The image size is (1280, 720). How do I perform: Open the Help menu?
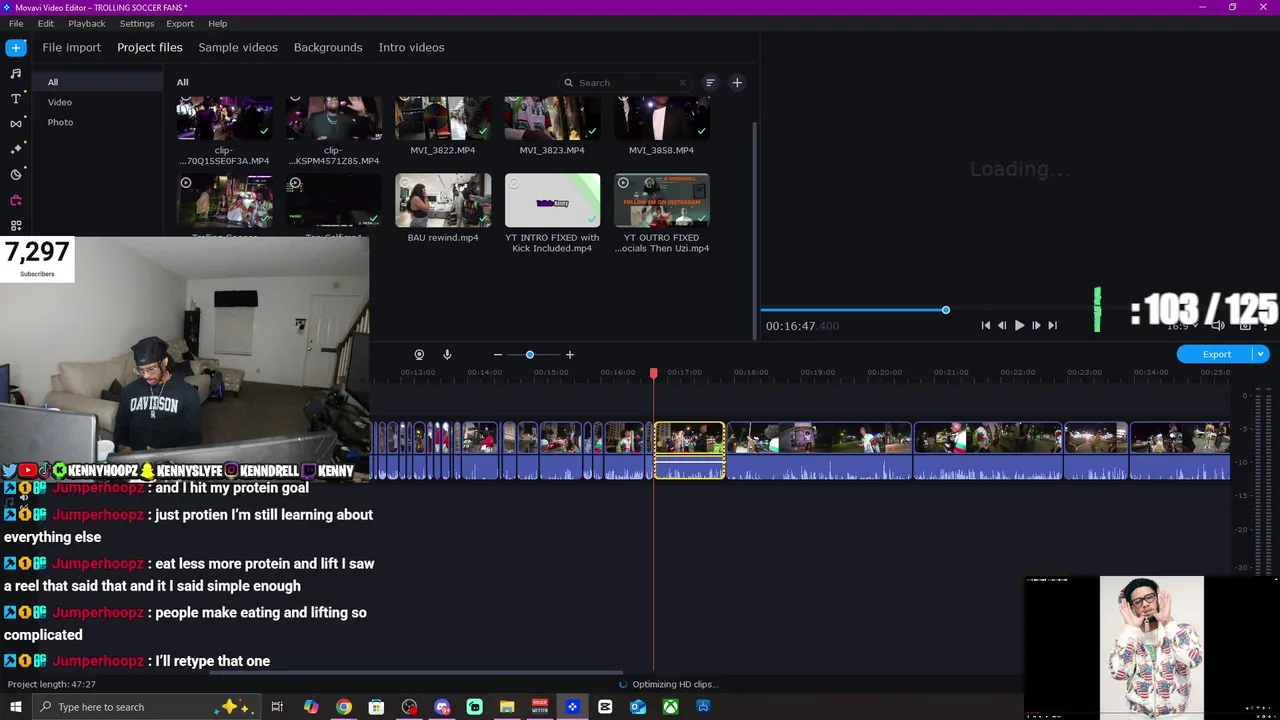coord(218,23)
